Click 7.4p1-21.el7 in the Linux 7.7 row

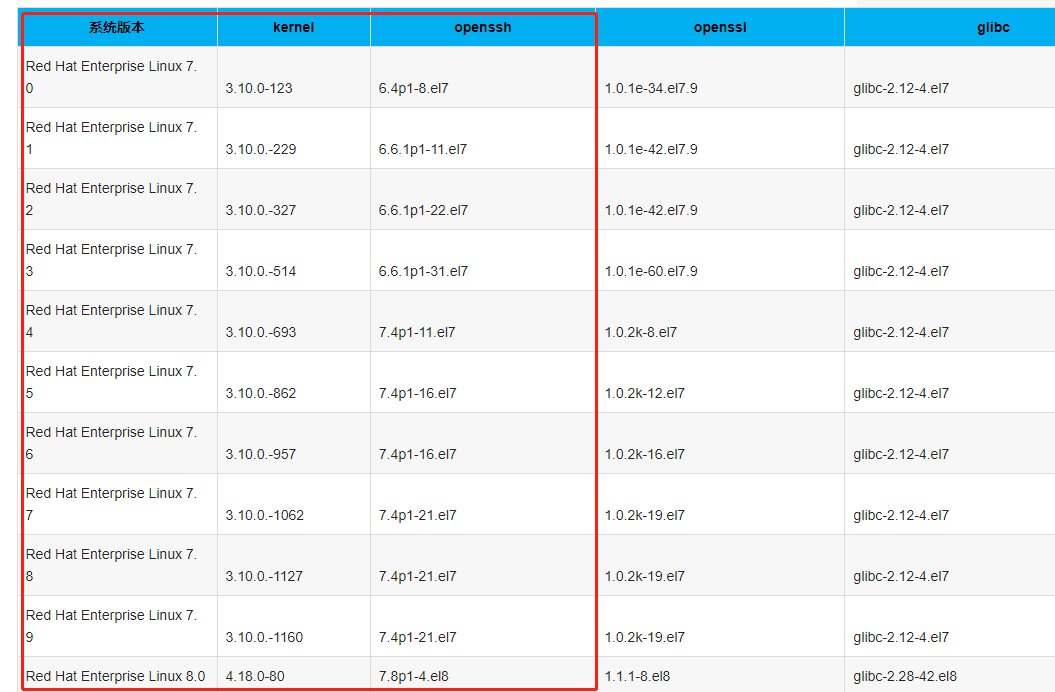(x=417, y=516)
